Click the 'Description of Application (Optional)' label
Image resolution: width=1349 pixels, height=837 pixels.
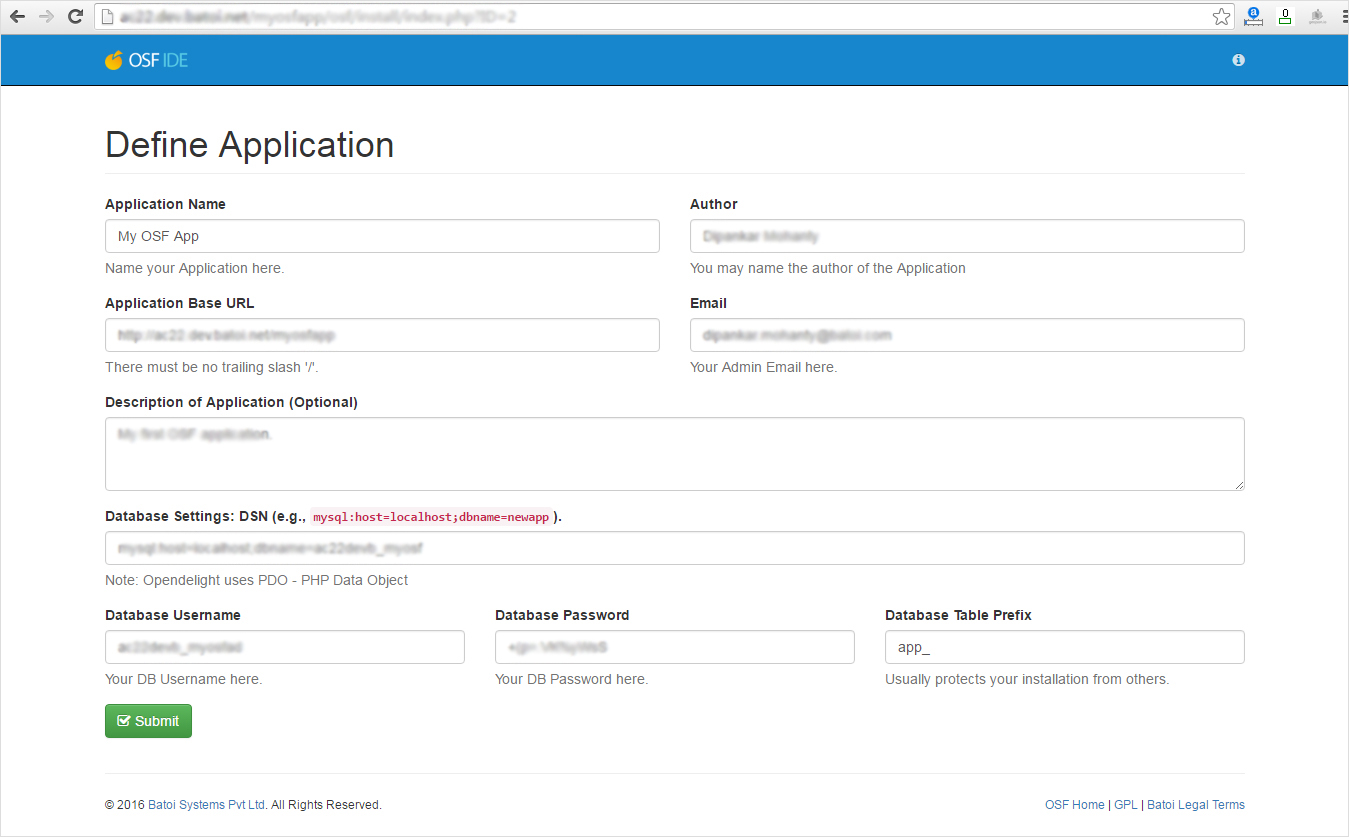tap(231, 402)
